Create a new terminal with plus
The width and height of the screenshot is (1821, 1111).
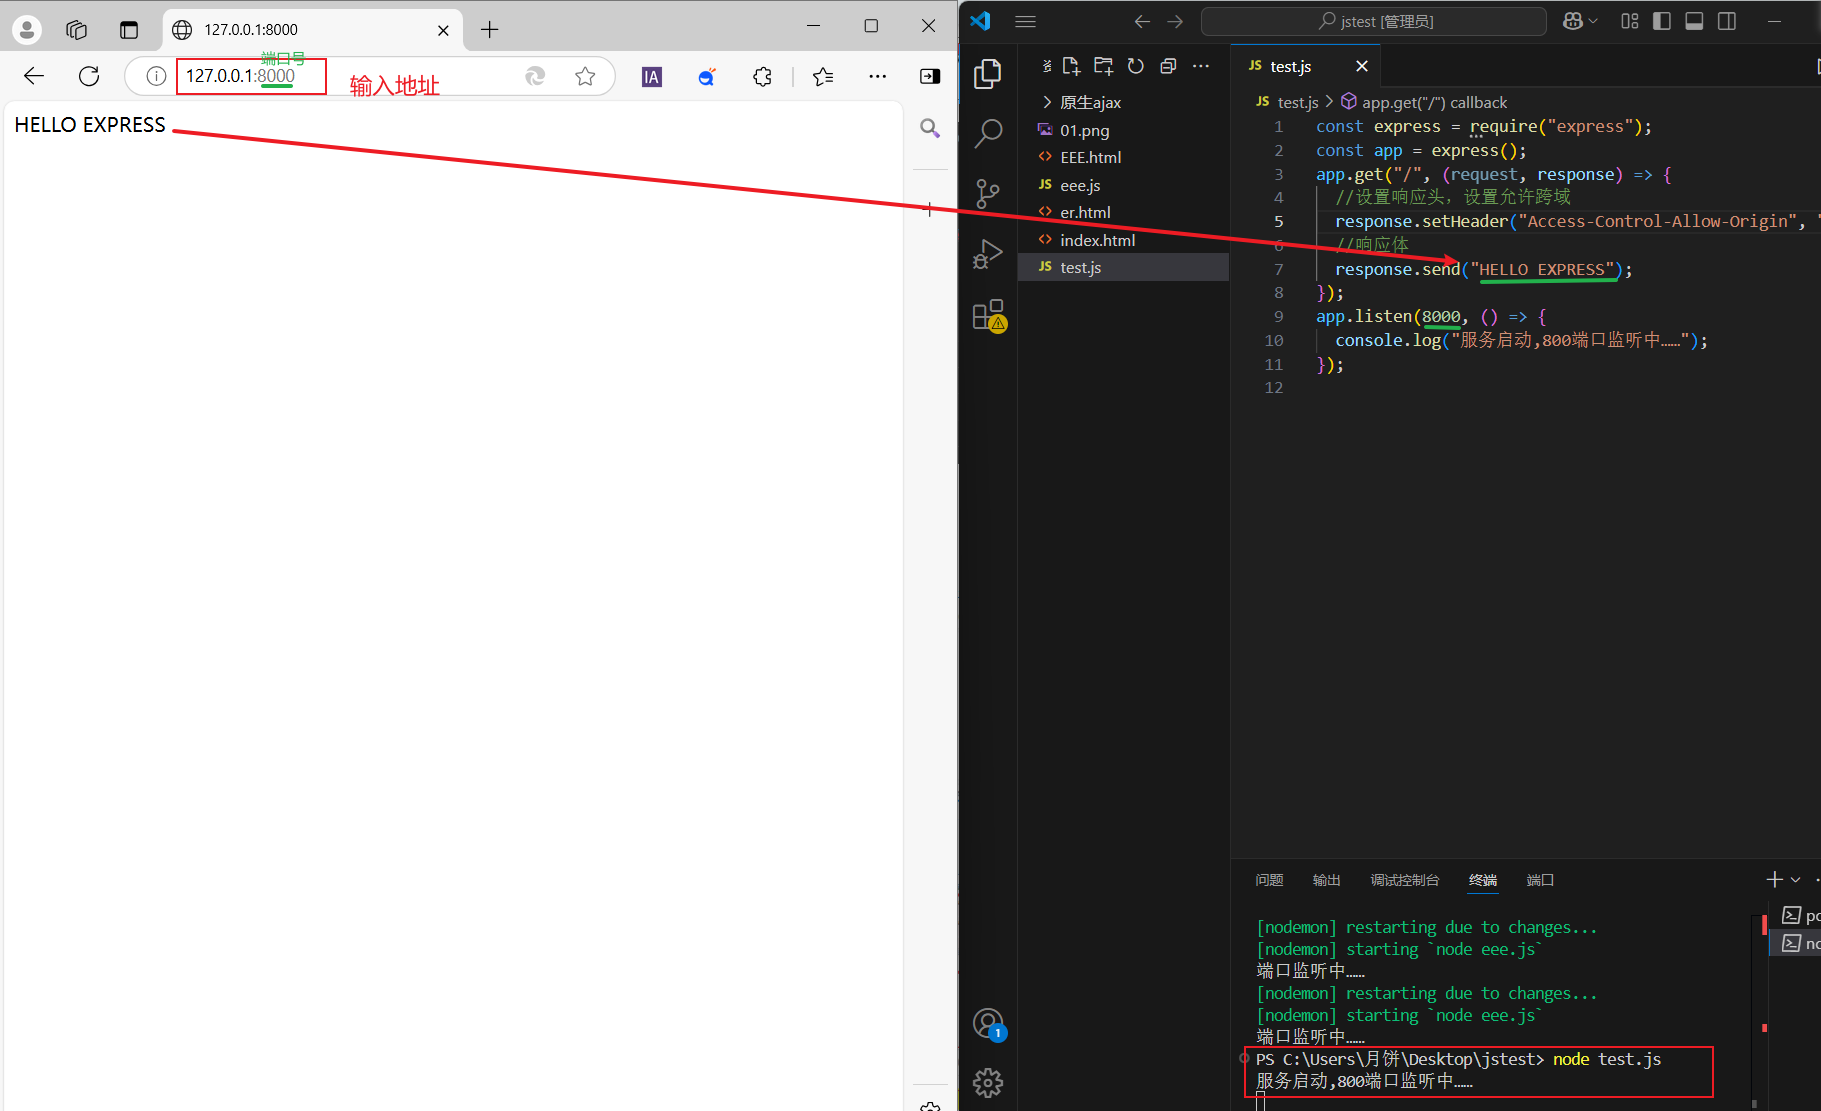click(1774, 880)
